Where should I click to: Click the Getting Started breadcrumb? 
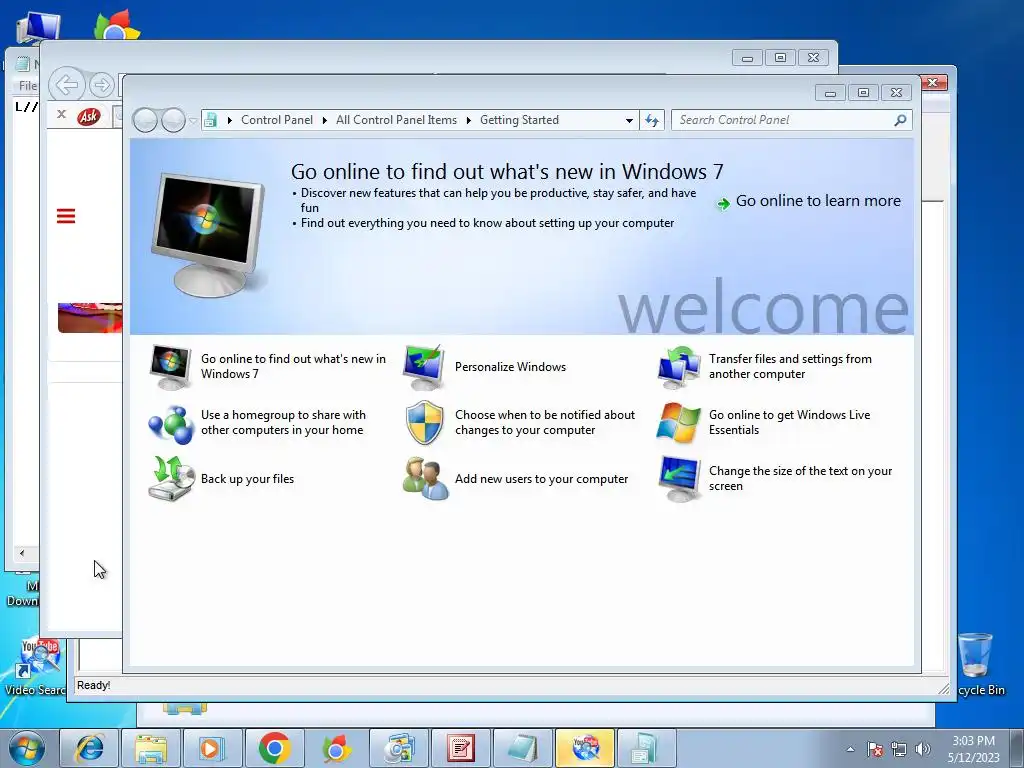click(519, 120)
